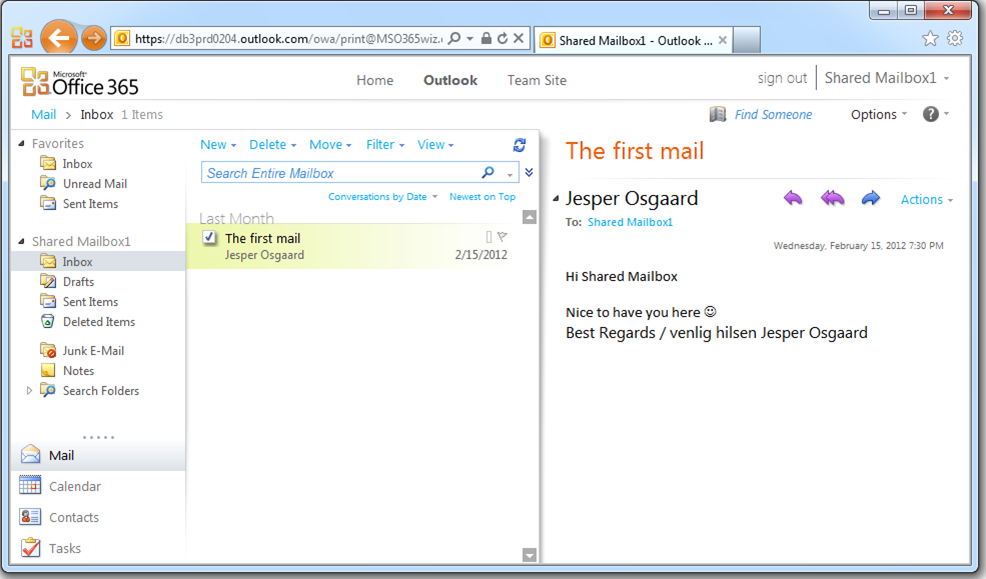
Task: Click message list scroll up arrow
Action: pos(529,218)
